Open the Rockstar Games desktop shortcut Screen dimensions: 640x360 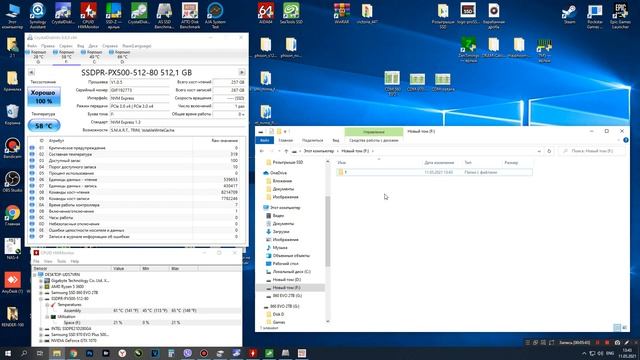[x=595, y=16]
